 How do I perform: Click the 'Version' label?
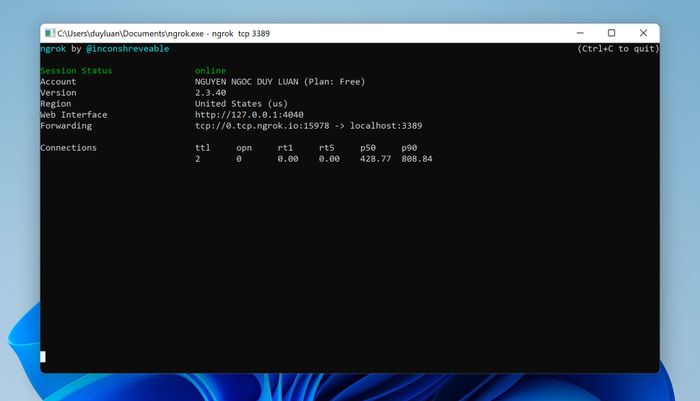tap(58, 93)
